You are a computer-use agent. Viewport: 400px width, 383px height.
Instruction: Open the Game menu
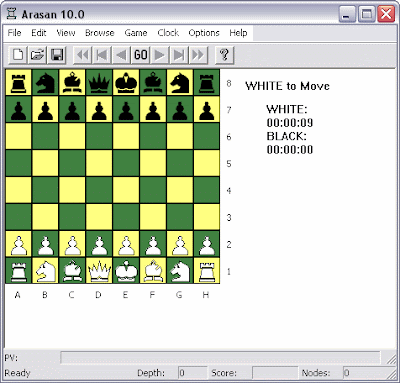click(136, 33)
